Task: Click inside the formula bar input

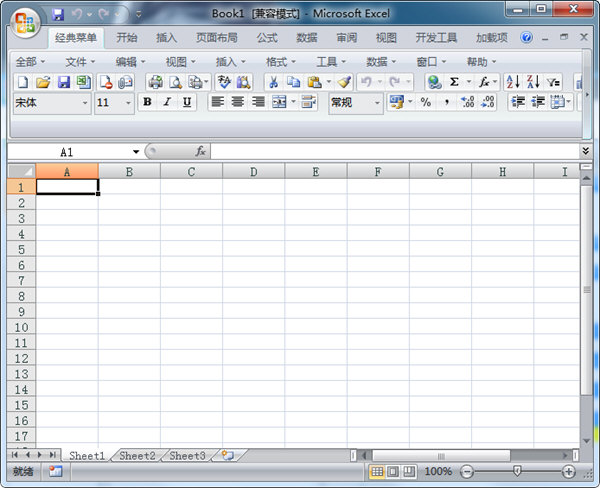Action: coord(394,152)
